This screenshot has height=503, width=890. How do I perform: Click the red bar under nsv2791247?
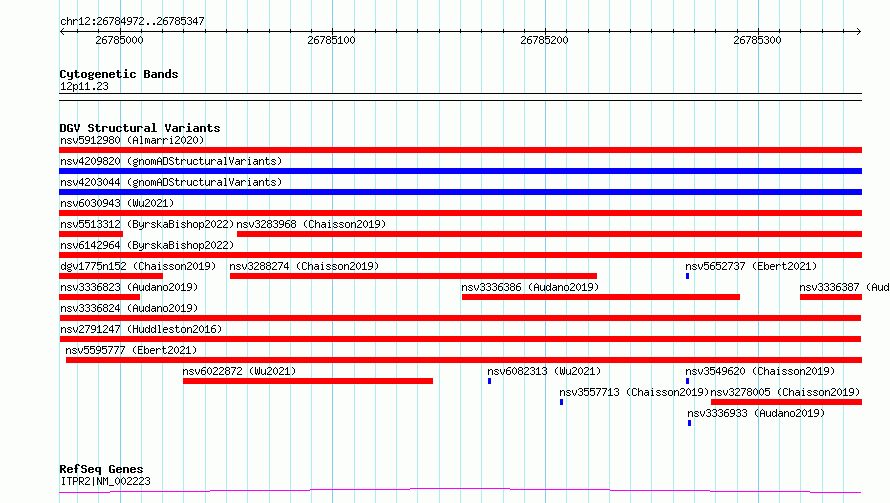(460, 339)
